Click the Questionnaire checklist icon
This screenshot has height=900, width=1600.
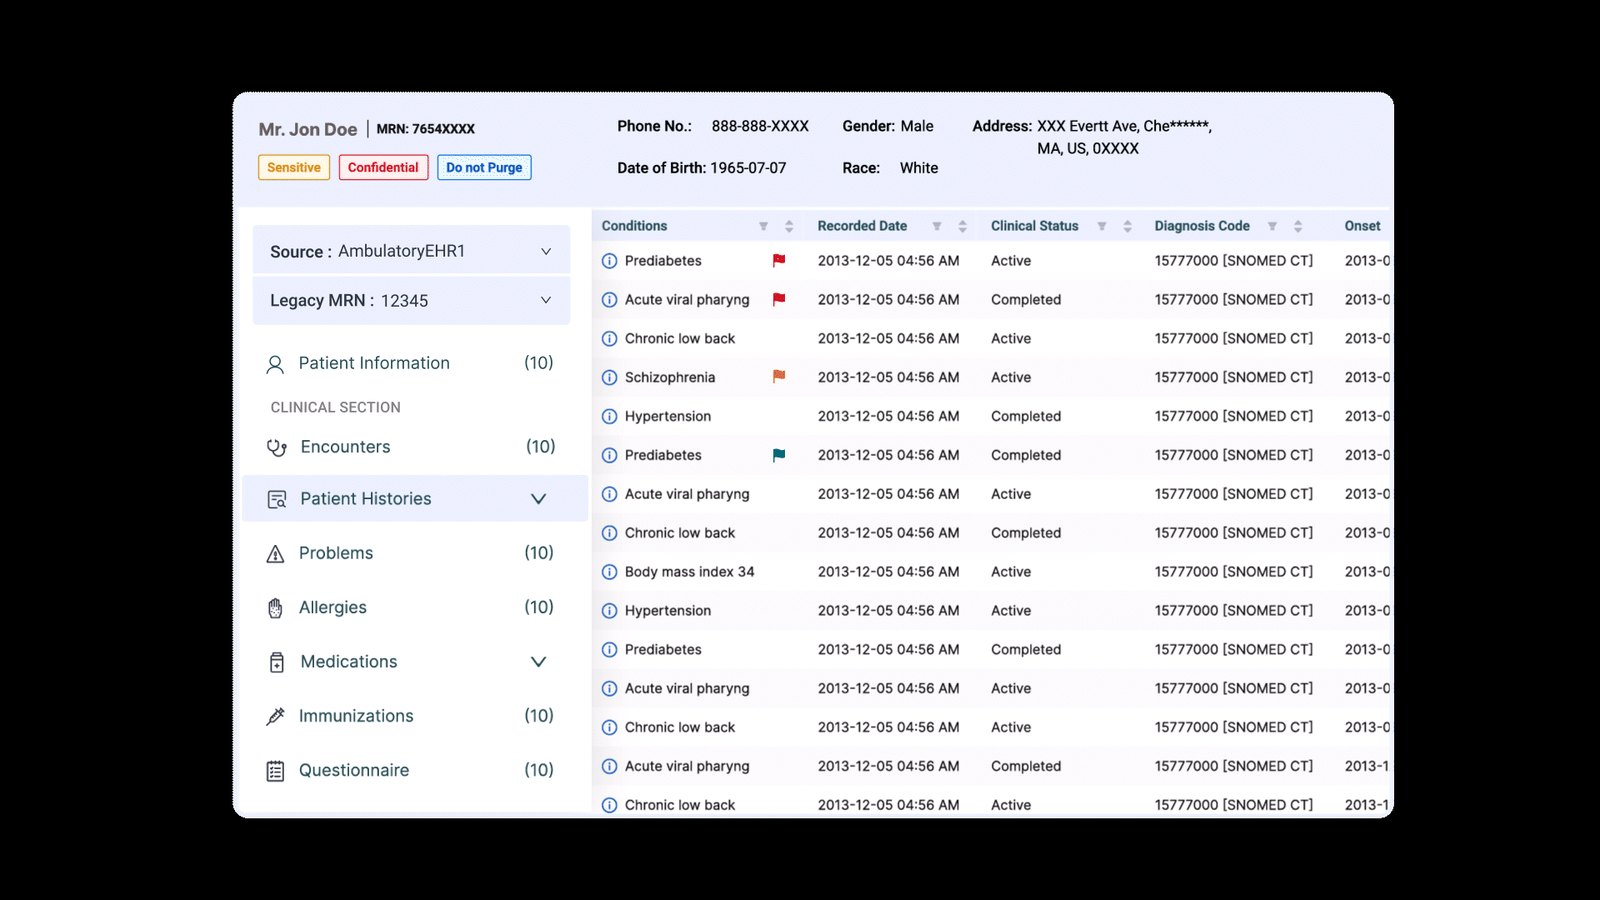coord(275,771)
